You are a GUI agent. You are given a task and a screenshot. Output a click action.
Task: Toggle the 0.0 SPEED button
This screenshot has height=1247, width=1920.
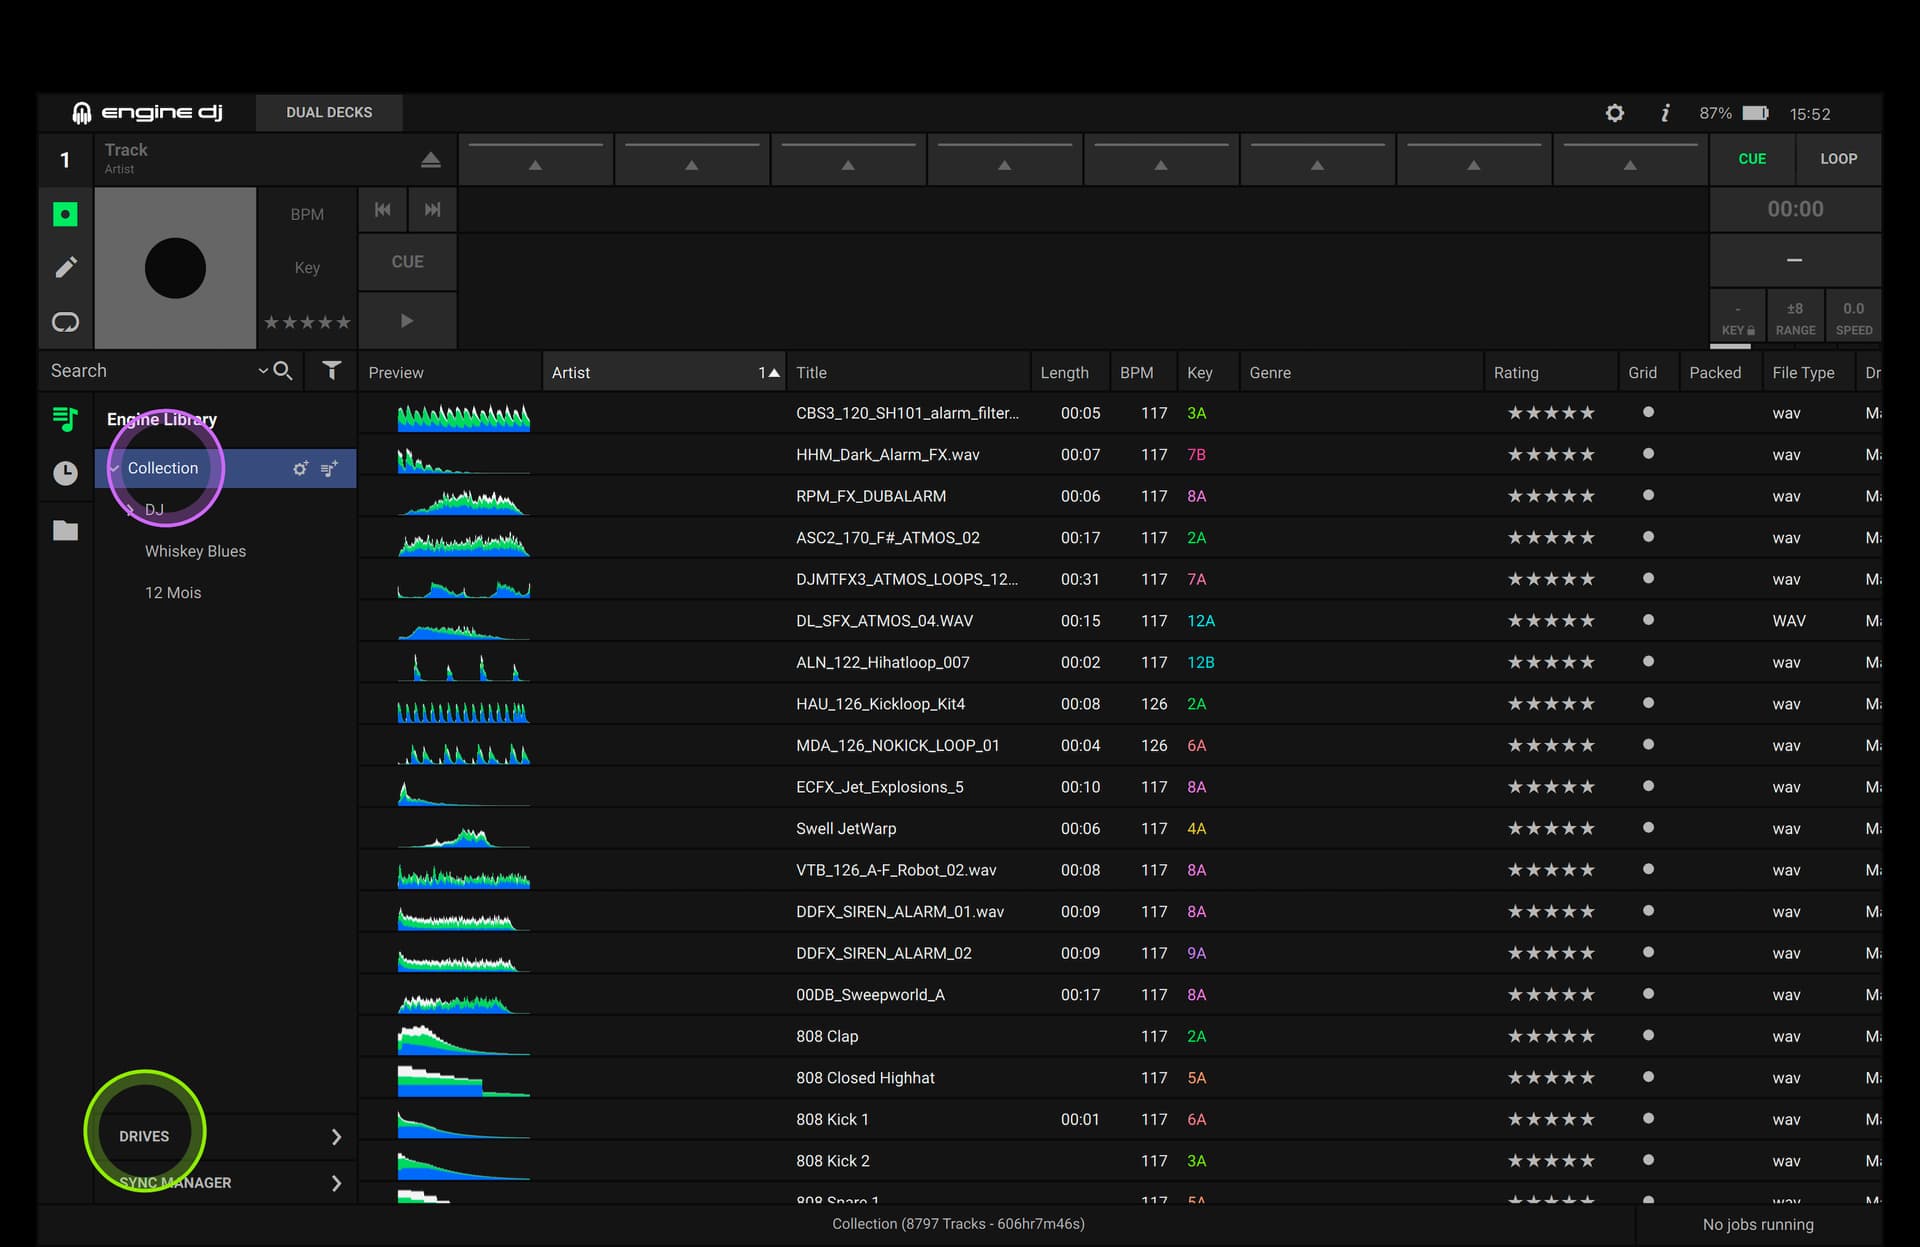pos(1853,318)
